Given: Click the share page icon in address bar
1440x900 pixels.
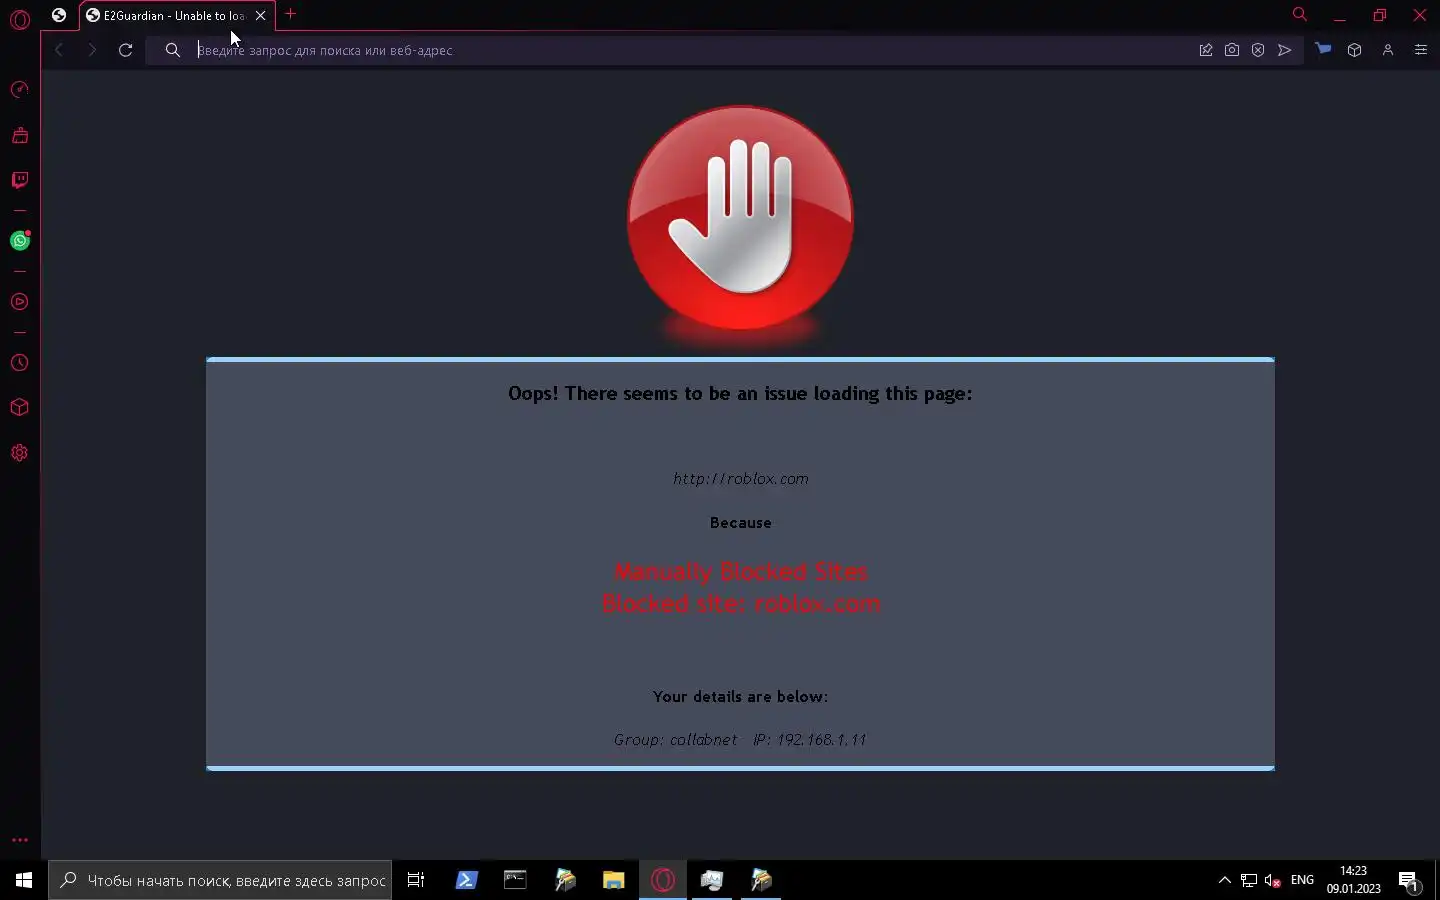Looking at the screenshot, I should (1206, 50).
